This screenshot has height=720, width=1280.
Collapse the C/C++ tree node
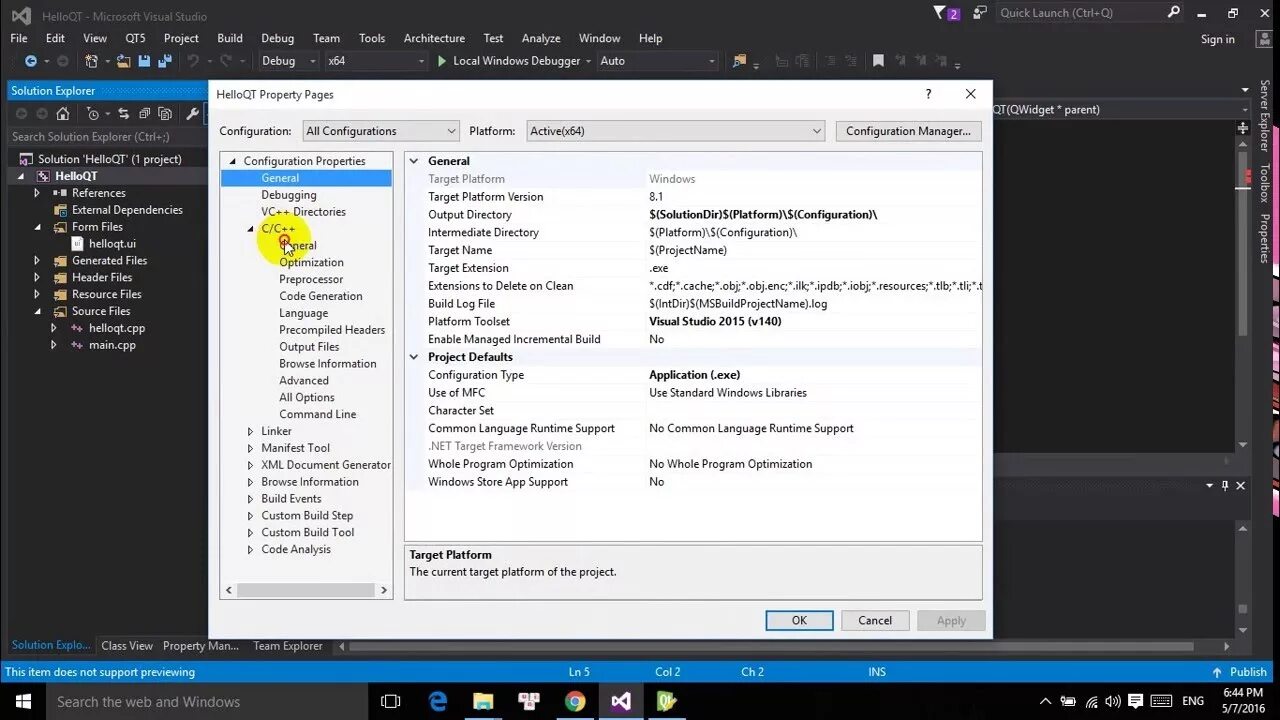pos(251,229)
